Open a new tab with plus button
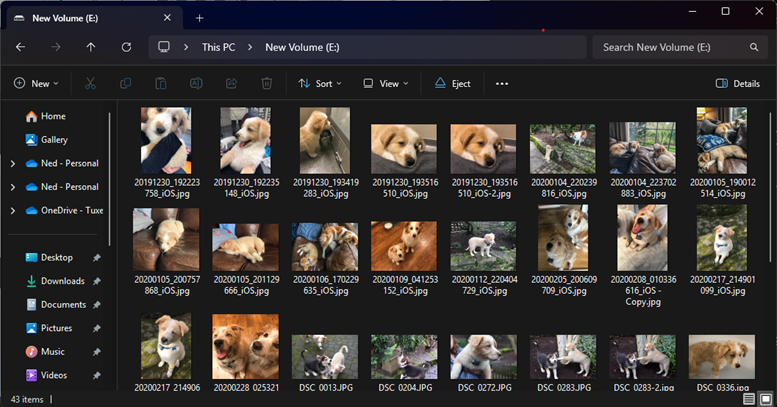The height and width of the screenshot is (407, 777). [x=199, y=18]
